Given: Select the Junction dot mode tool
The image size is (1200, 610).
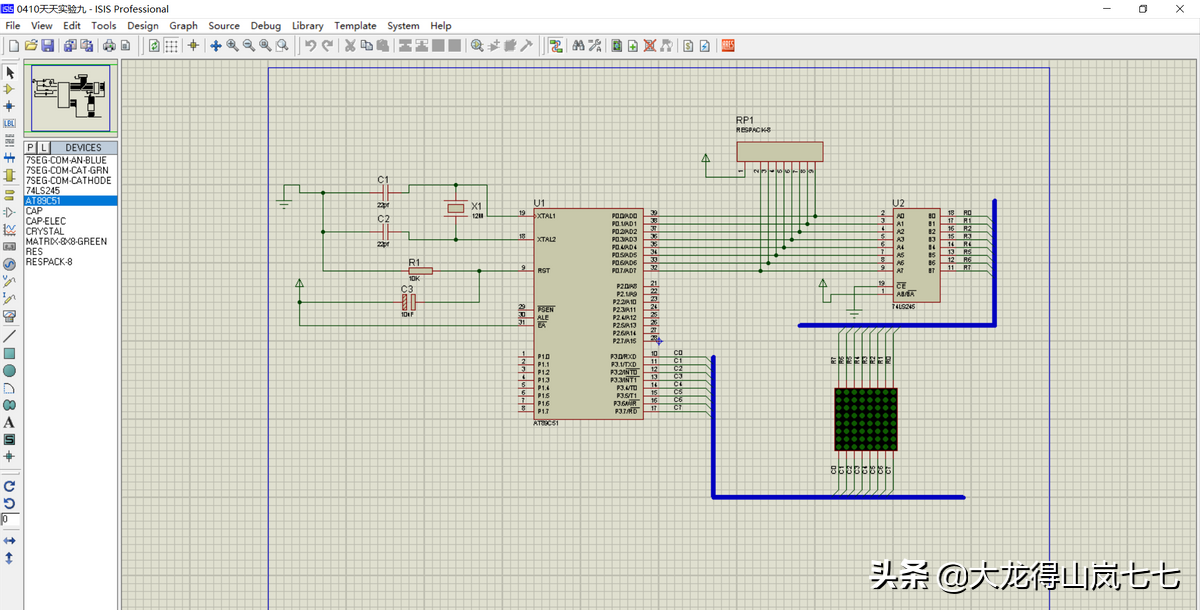Looking at the screenshot, I should tap(9, 106).
